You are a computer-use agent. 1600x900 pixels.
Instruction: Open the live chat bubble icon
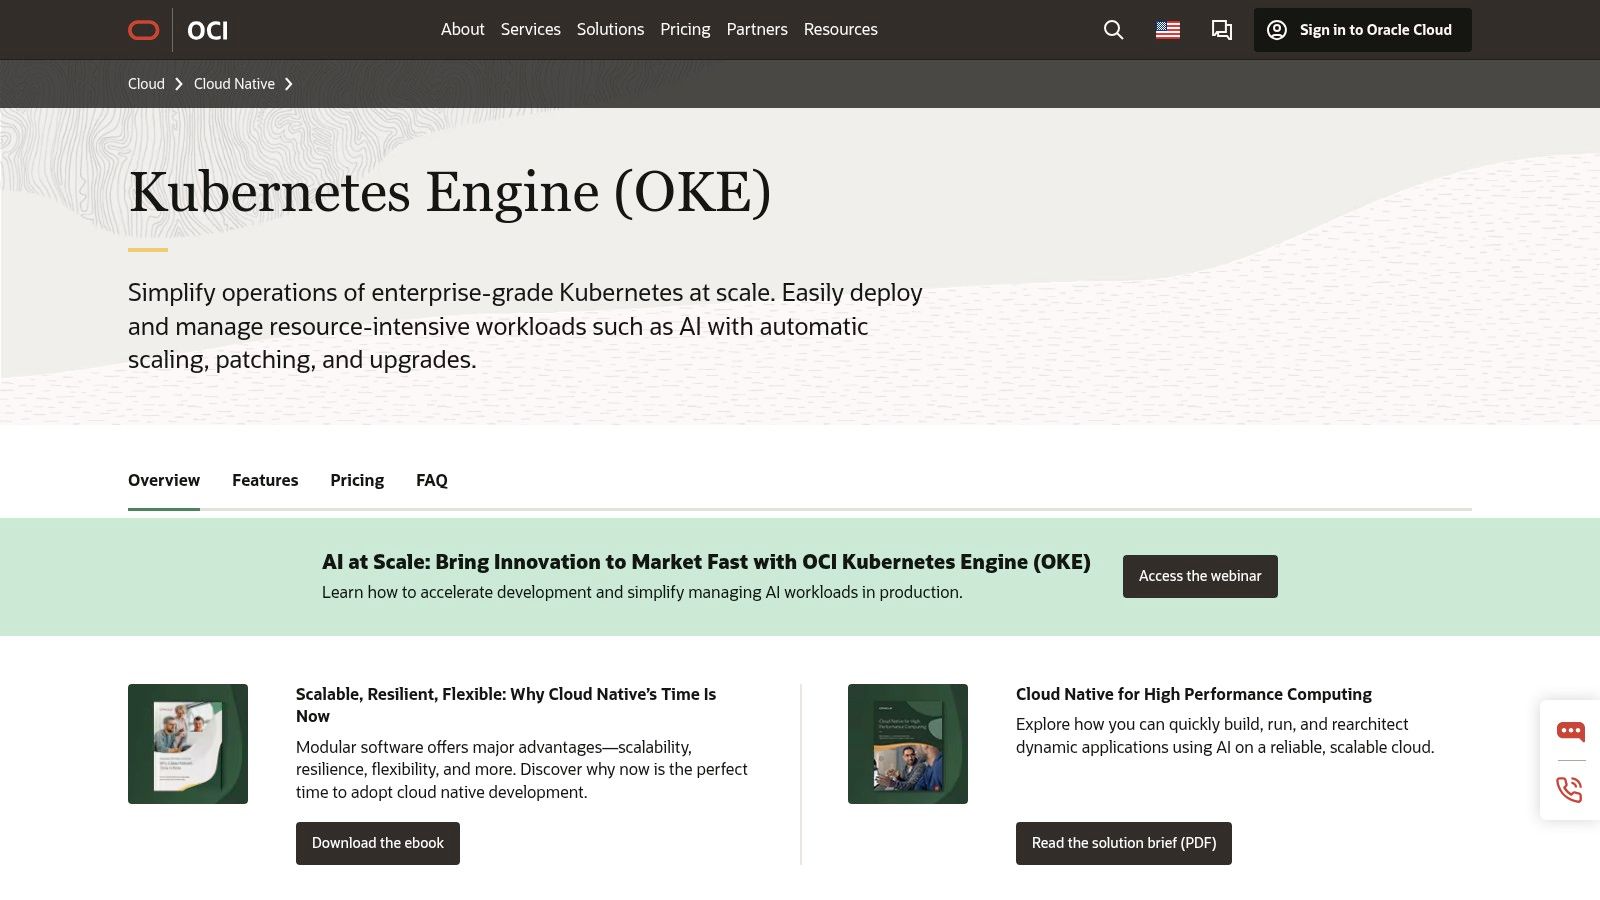point(1570,731)
